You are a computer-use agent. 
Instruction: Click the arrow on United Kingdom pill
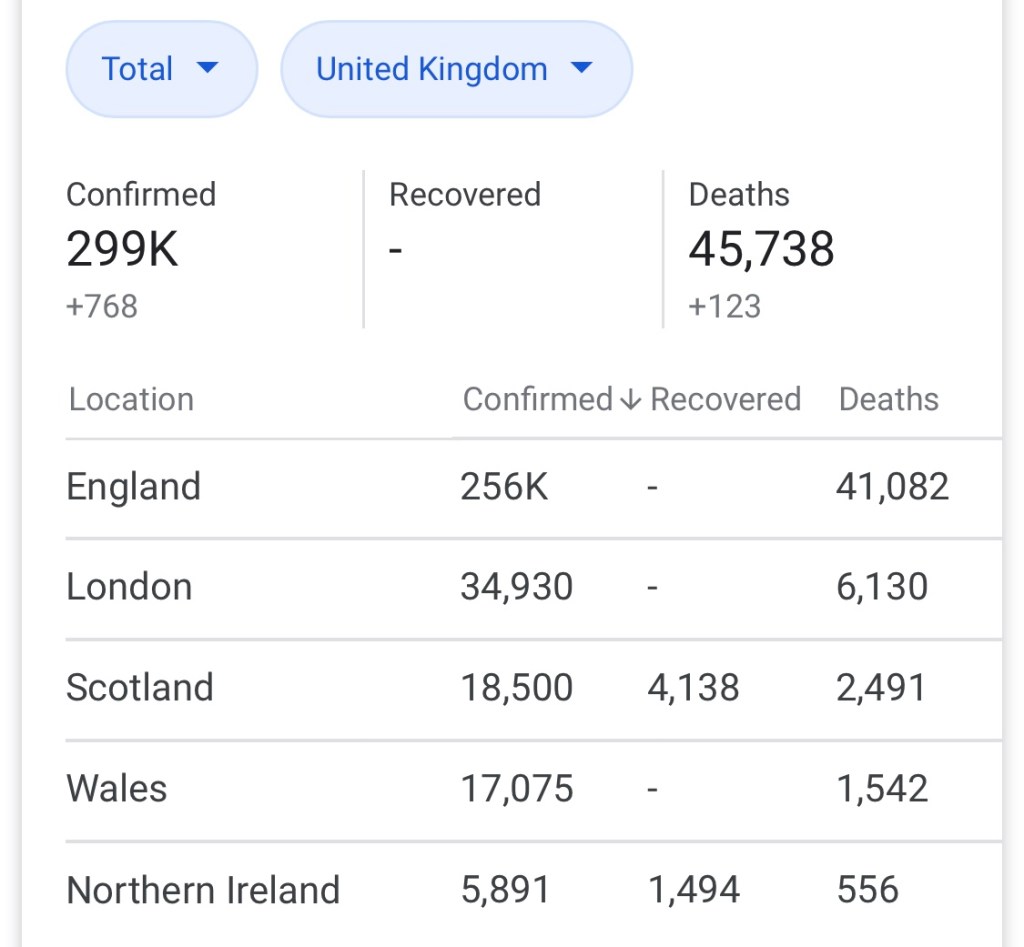pos(581,68)
